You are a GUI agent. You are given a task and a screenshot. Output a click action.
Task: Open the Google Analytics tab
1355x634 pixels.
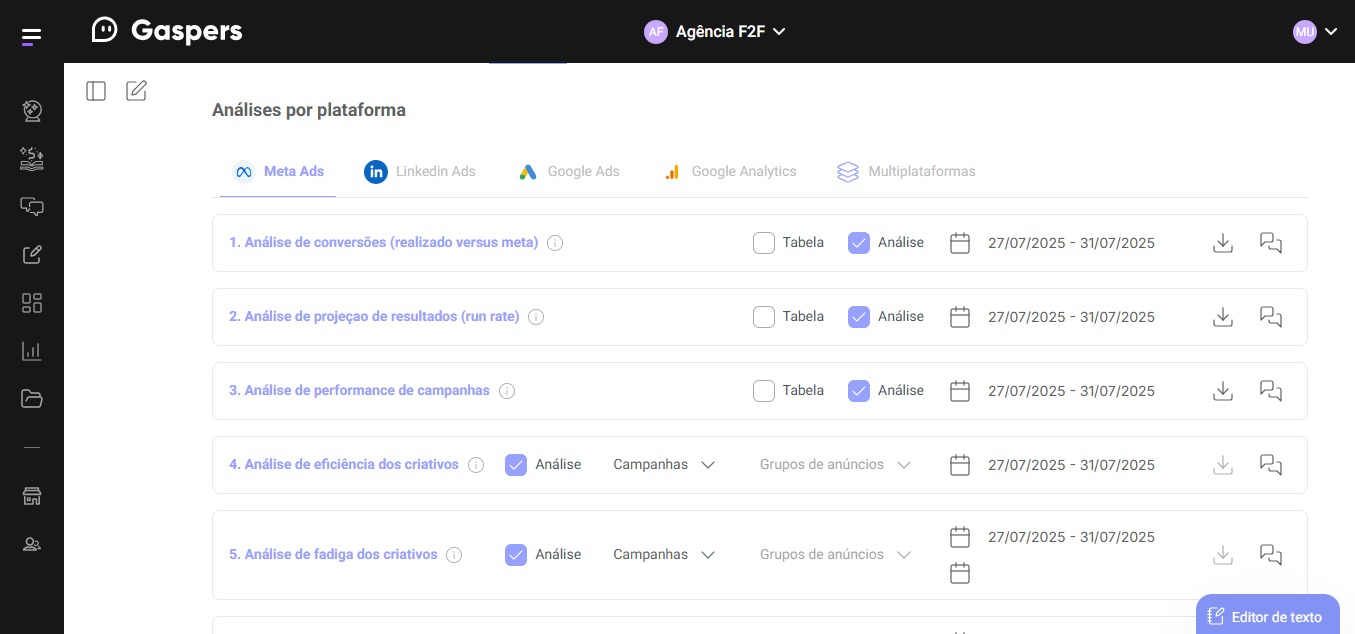[744, 171]
